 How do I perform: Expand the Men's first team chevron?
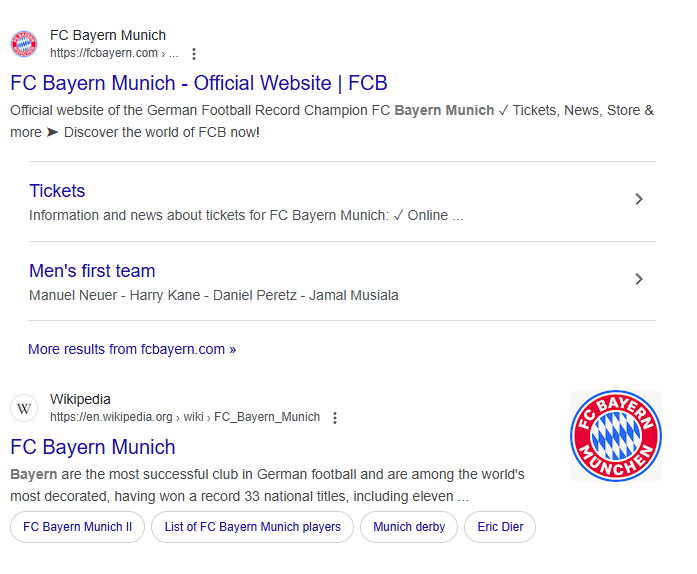[639, 279]
